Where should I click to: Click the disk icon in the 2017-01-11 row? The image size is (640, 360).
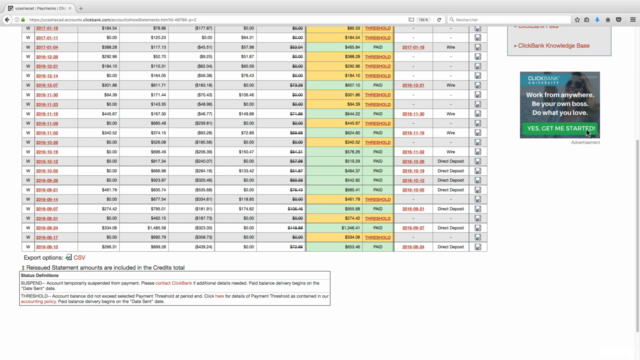coord(478,38)
